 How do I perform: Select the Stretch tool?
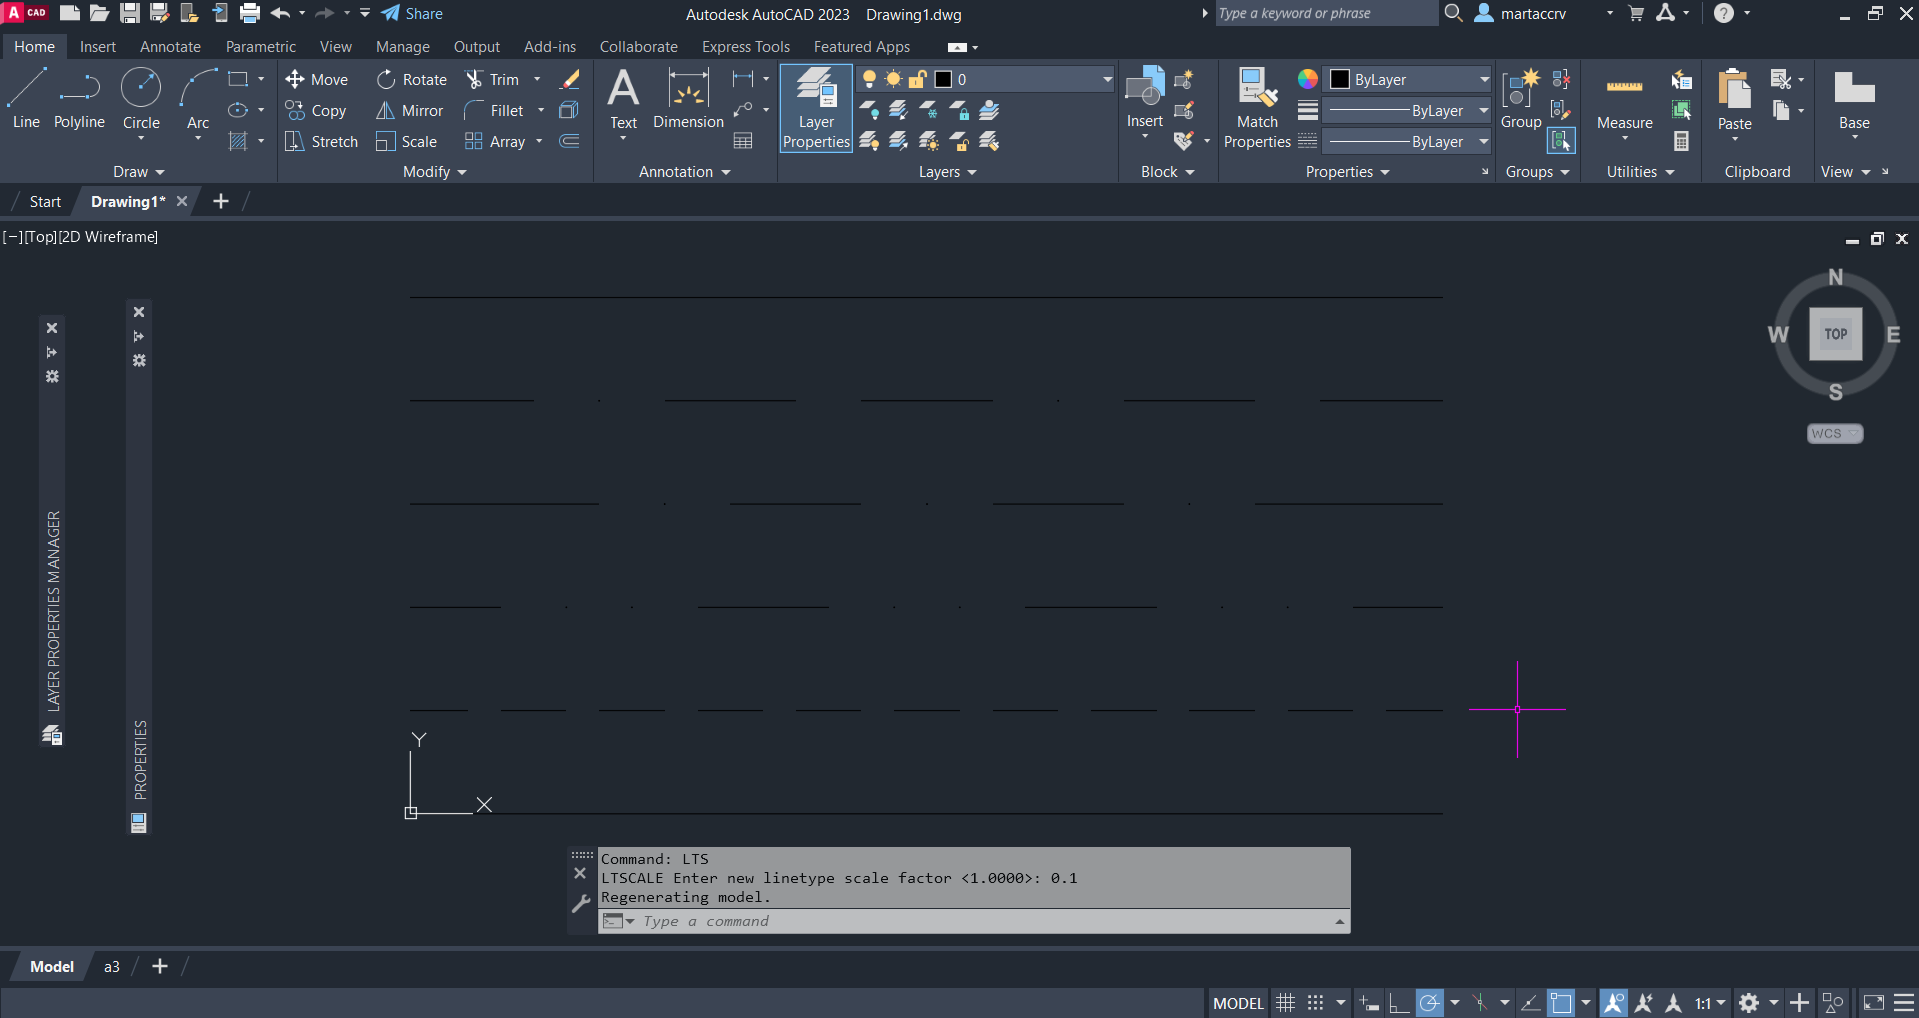[322, 142]
